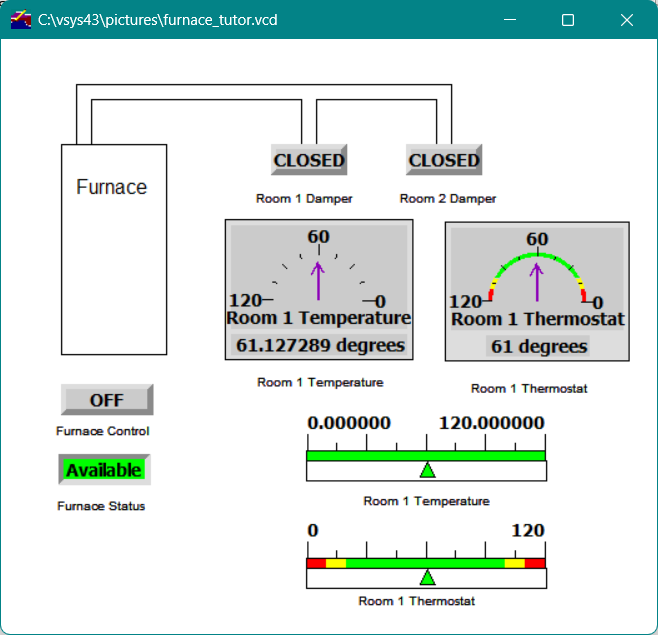
Task: Switch the Furnace Control OFF button
Action: 107,400
